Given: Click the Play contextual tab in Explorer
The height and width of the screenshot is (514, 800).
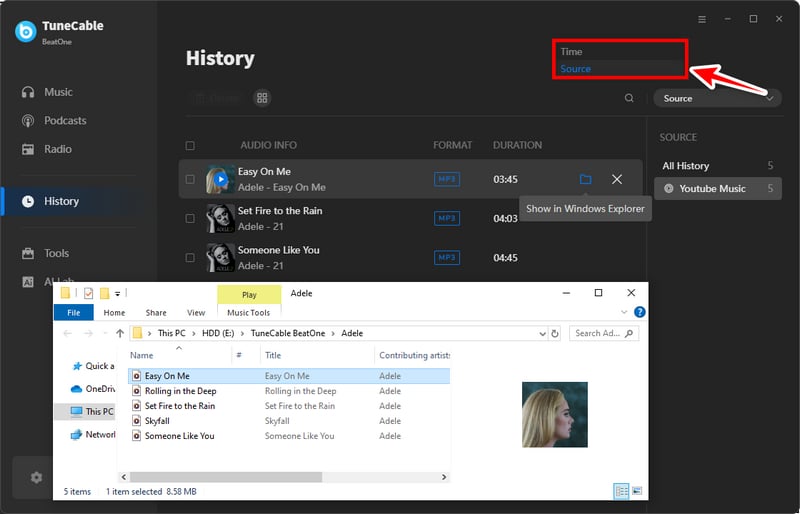Looking at the screenshot, I should (x=249, y=295).
